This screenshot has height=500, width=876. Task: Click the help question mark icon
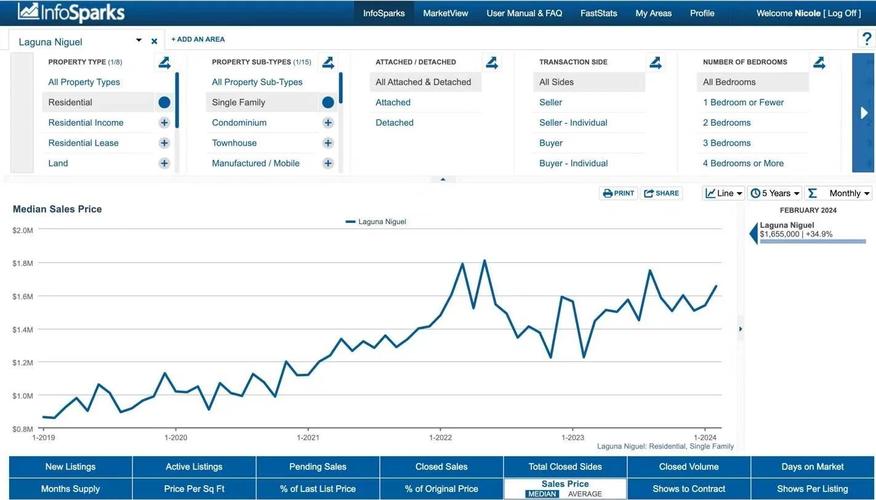[866, 39]
